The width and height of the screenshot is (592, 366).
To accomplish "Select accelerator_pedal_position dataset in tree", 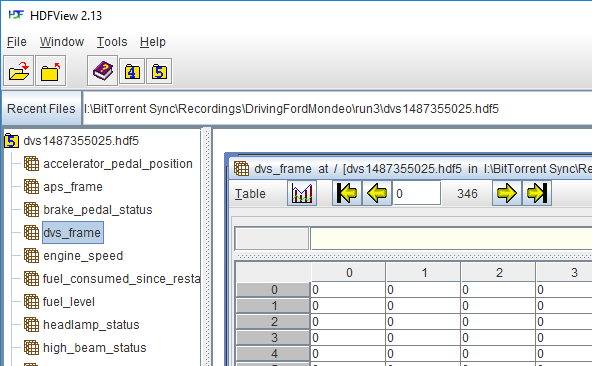I will pos(118,164).
